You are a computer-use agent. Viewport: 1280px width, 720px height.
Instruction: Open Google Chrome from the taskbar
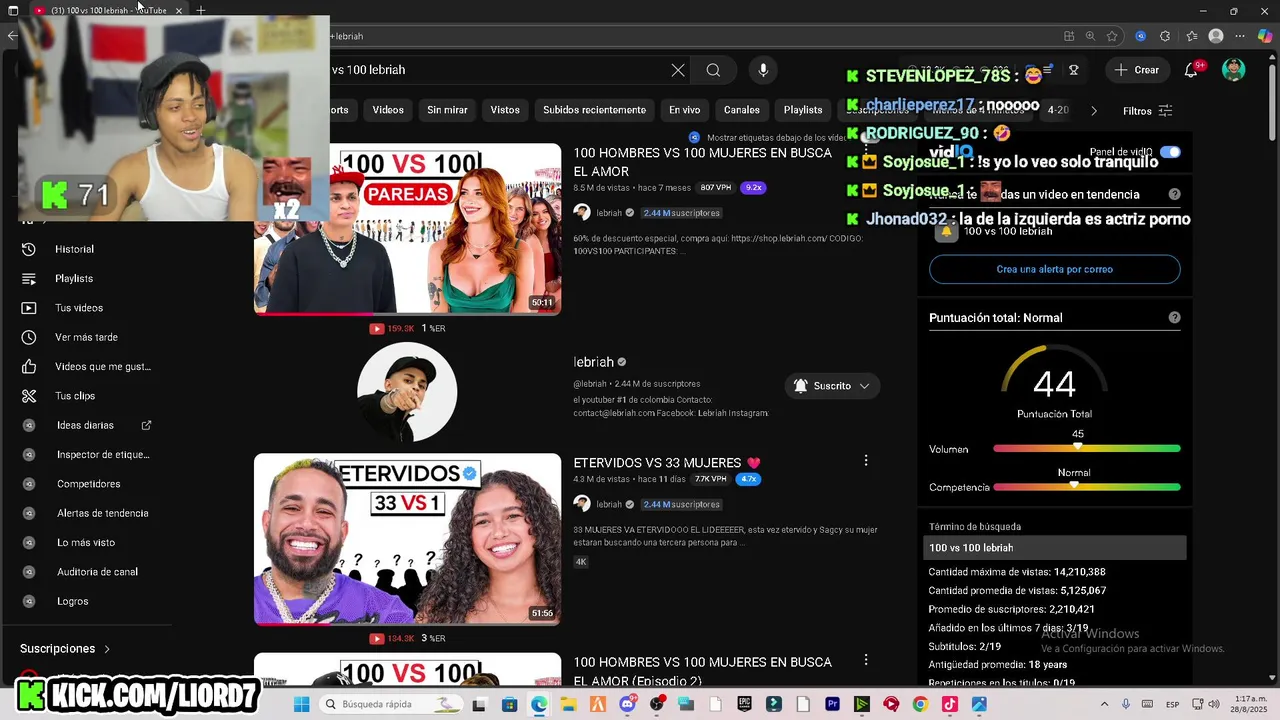tap(920, 704)
